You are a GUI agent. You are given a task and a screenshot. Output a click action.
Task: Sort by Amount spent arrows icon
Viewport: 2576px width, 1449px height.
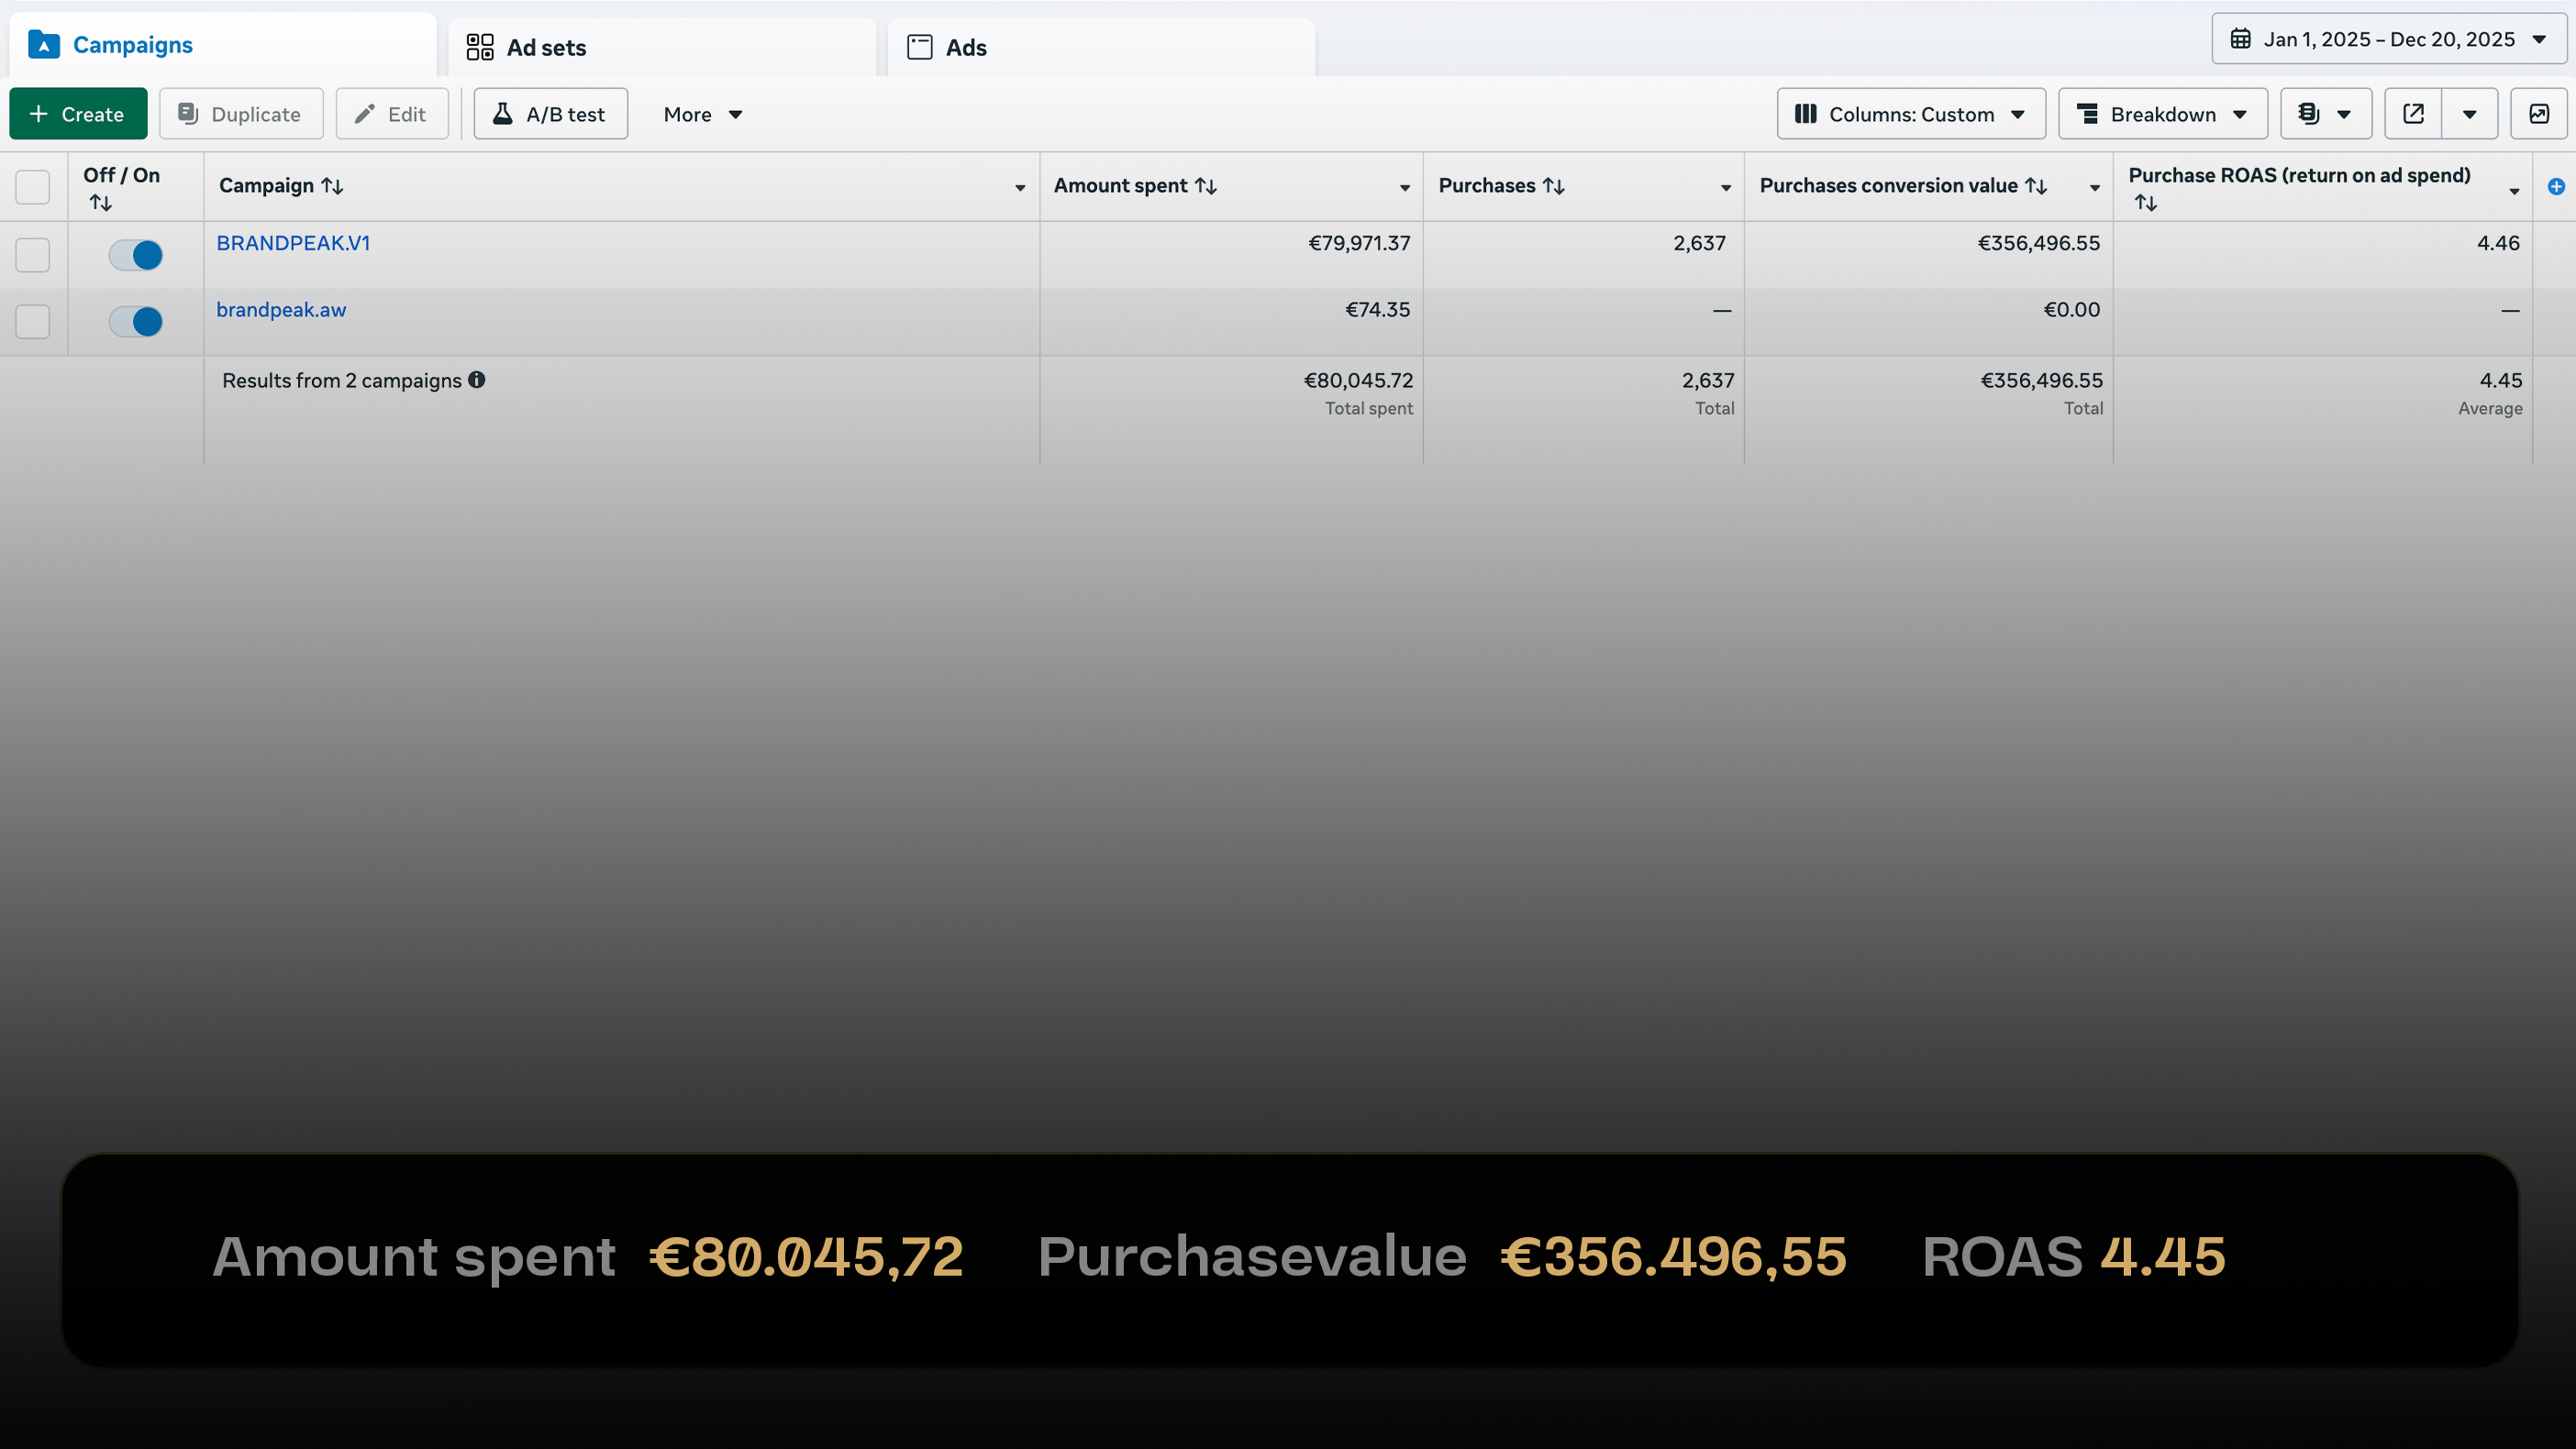1206,186
